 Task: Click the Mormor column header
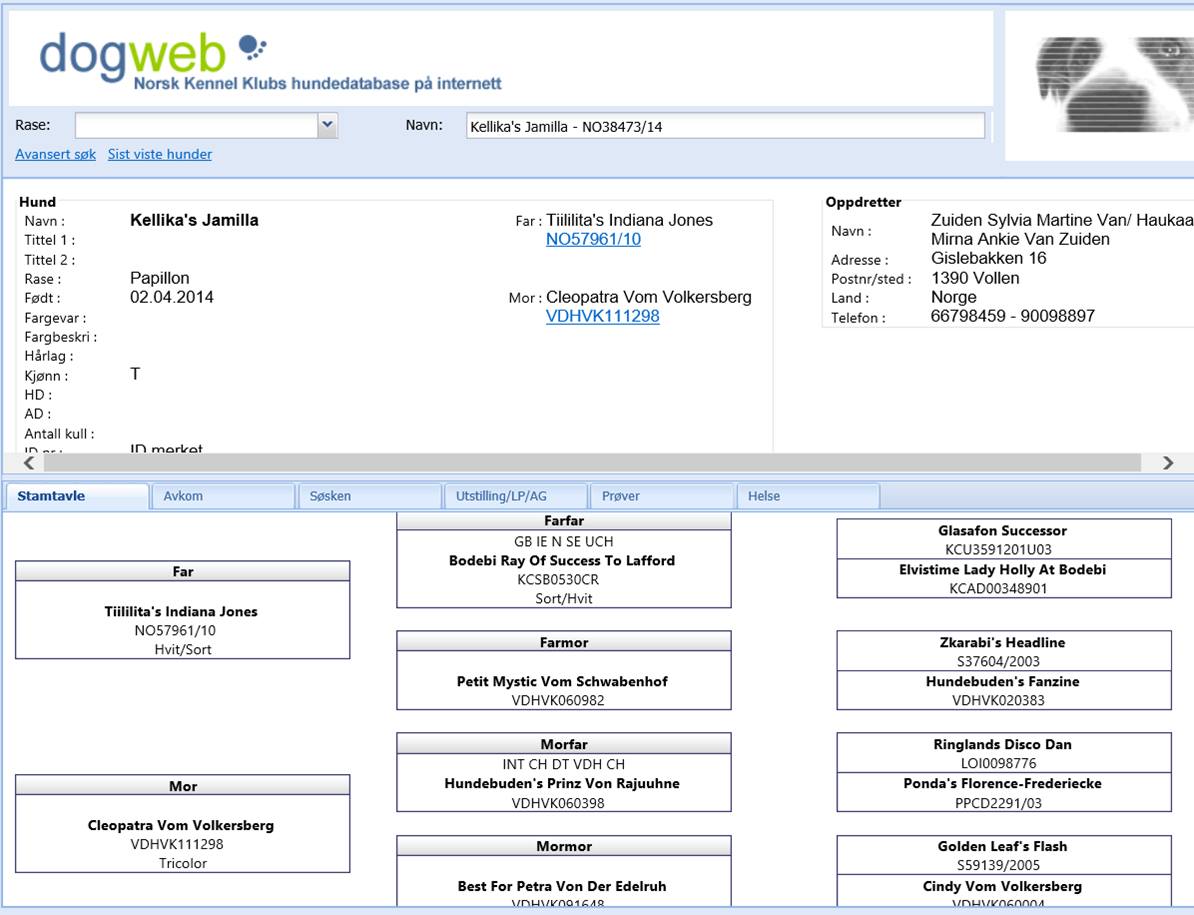[x=563, y=846]
